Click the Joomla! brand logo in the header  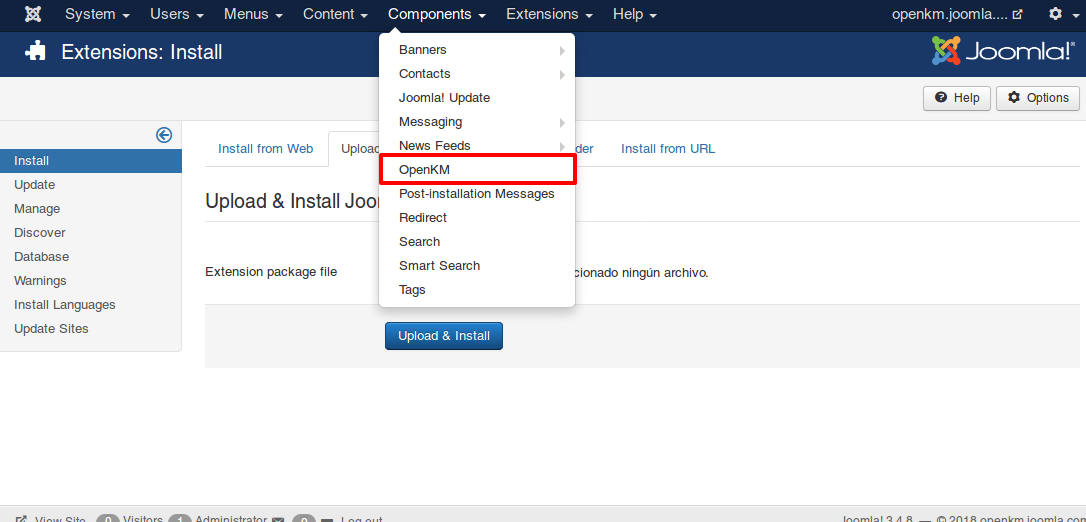1004,51
